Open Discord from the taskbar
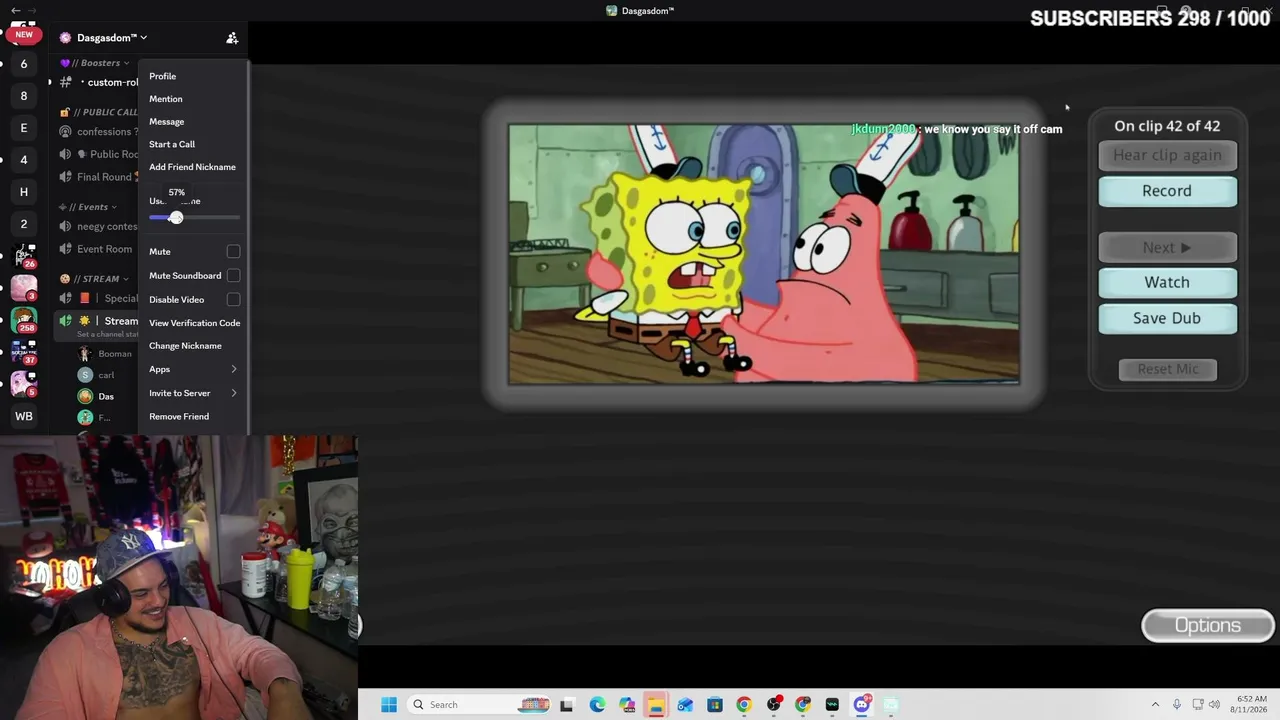Viewport: 1280px width, 720px height. pyautogui.click(x=862, y=705)
